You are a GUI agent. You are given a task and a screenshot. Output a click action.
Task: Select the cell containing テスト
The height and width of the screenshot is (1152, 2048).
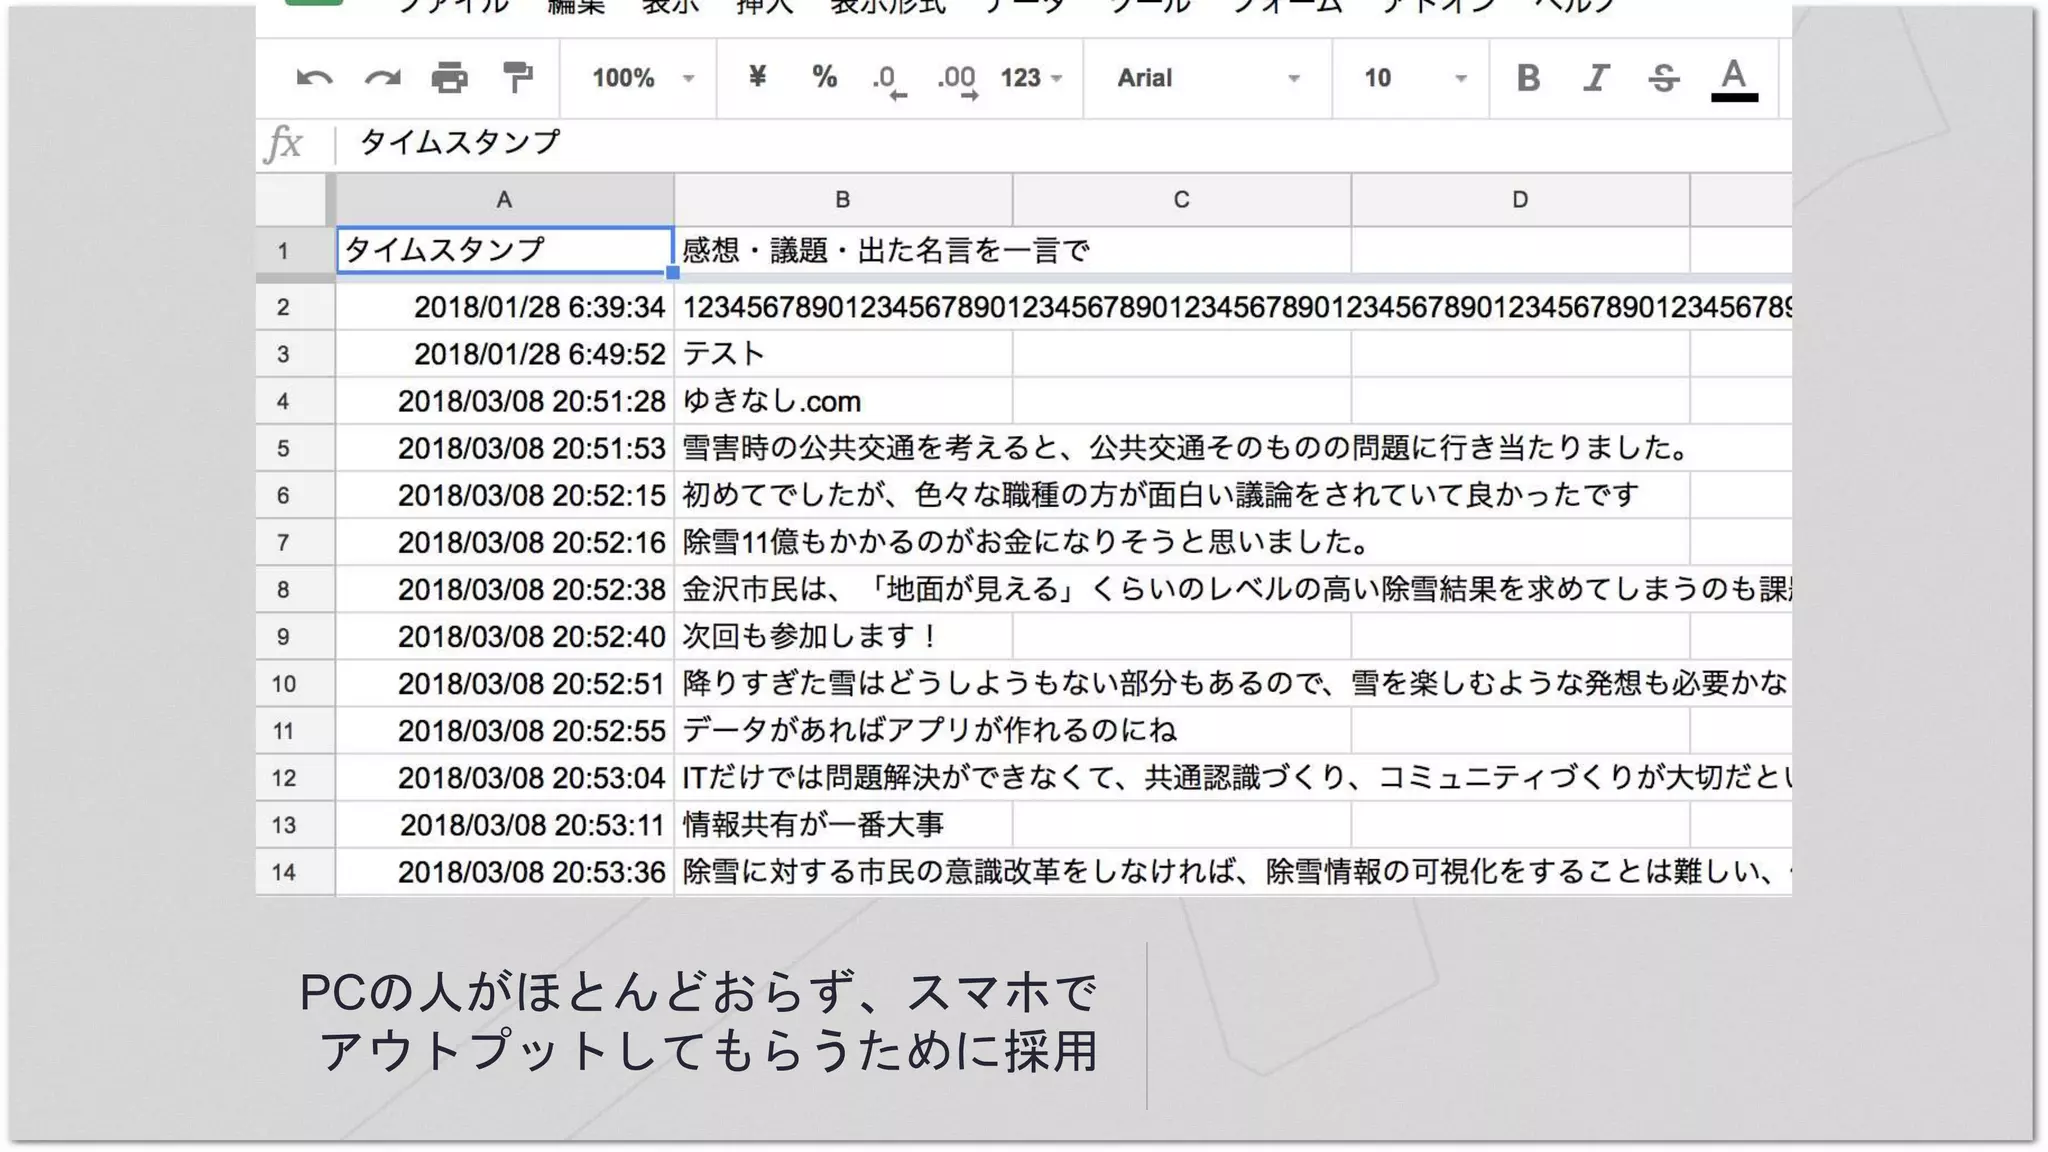843,354
